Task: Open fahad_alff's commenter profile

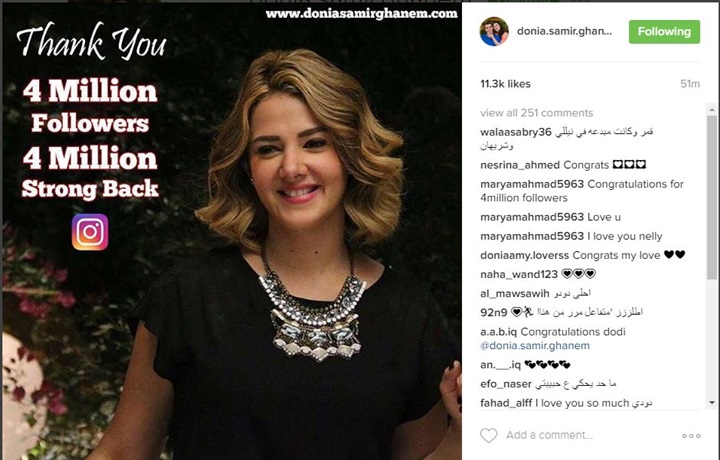Action: tap(506, 403)
